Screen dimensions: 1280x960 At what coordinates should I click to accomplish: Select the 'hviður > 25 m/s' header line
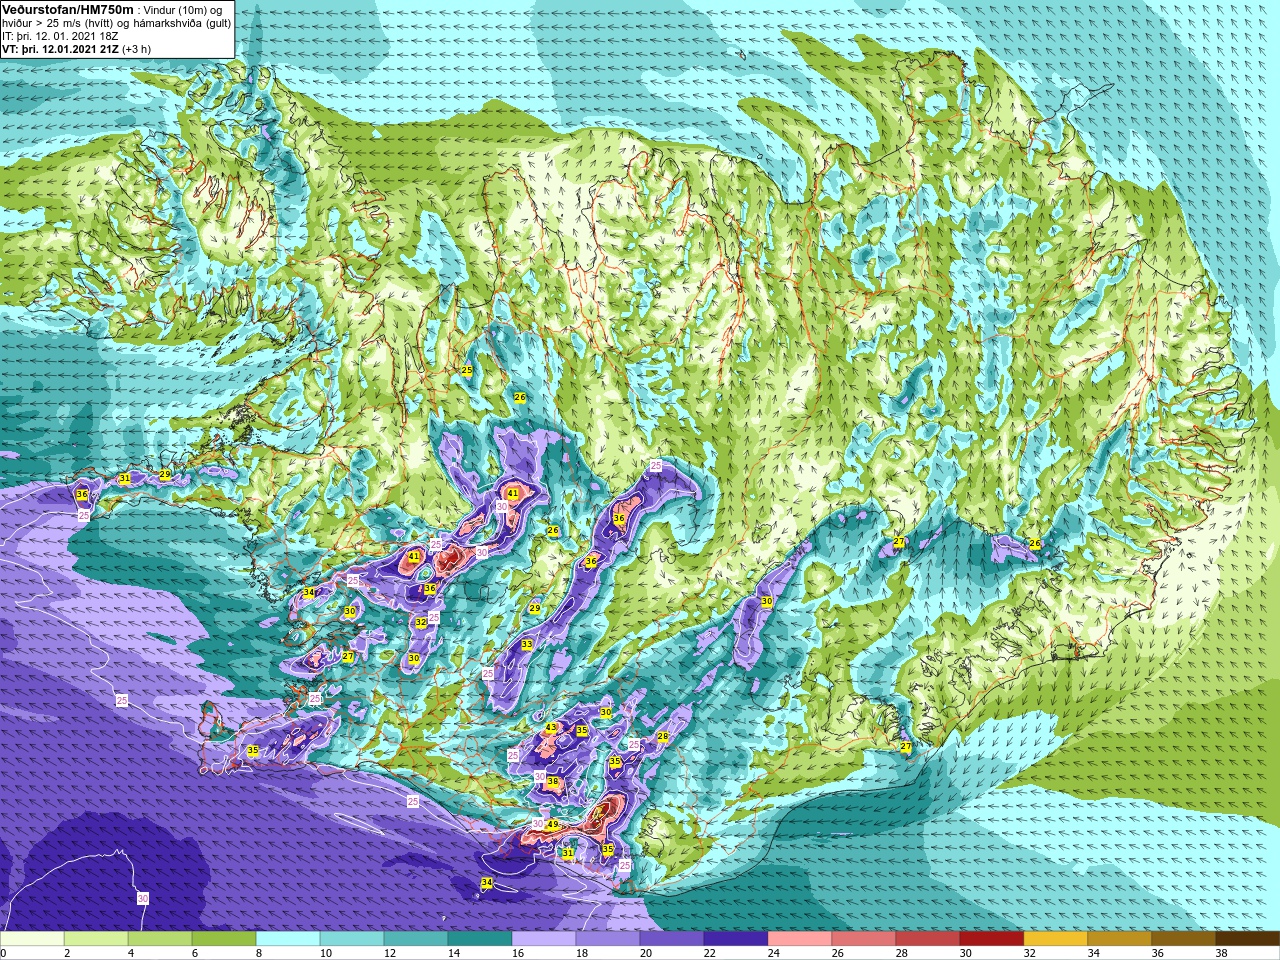click(116, 22)
